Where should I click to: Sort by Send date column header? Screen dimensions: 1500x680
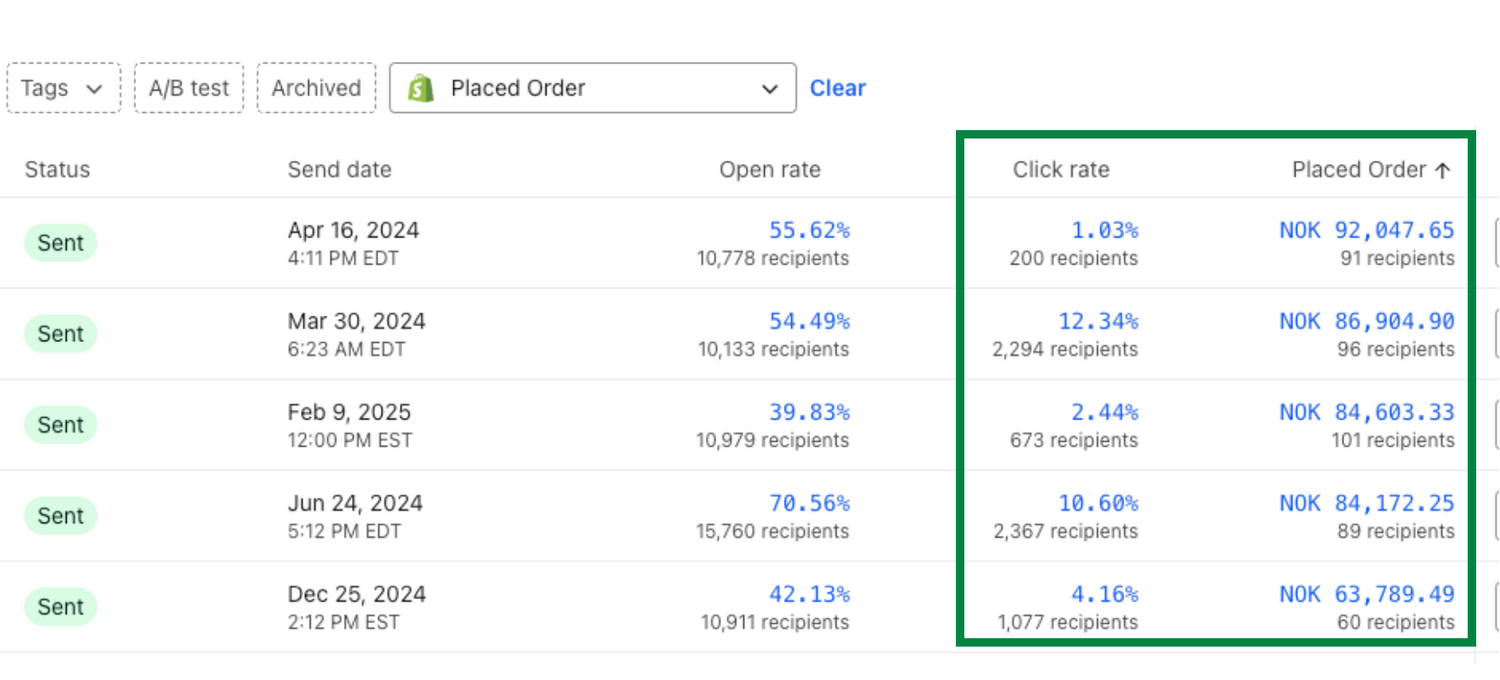click(339, 170)
